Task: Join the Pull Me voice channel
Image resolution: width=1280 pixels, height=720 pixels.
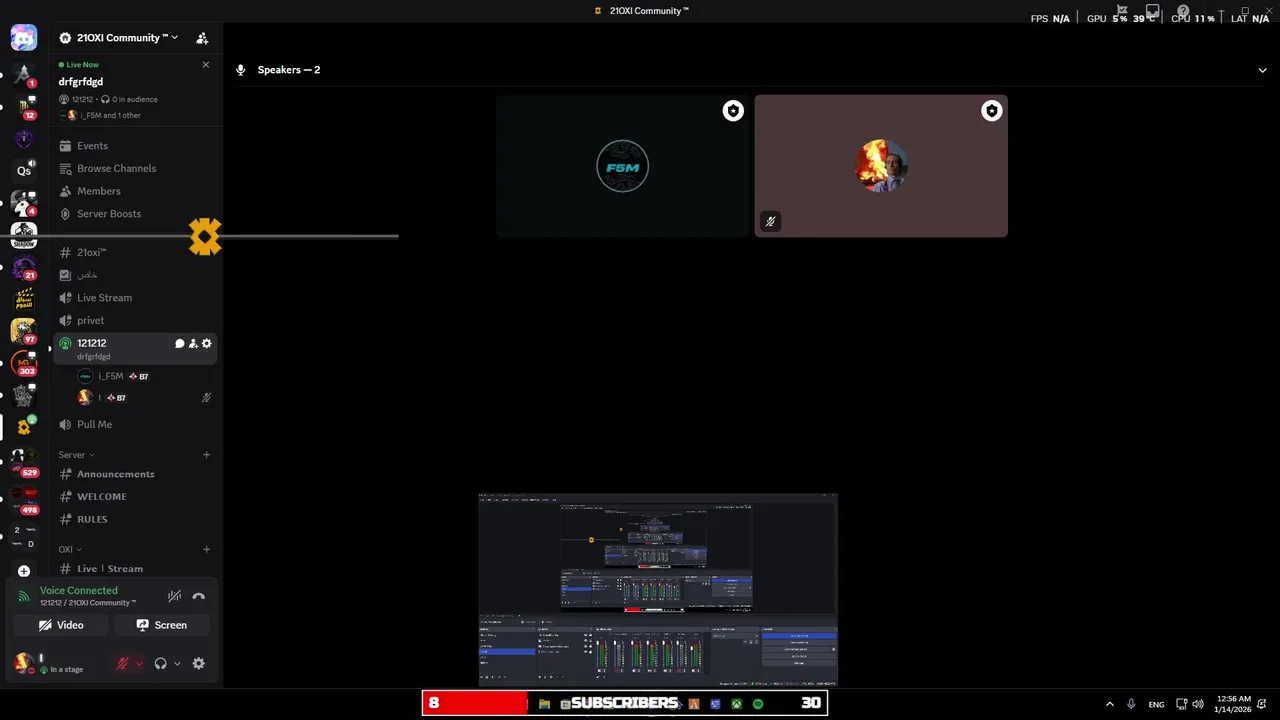Action: click(135, 424)
